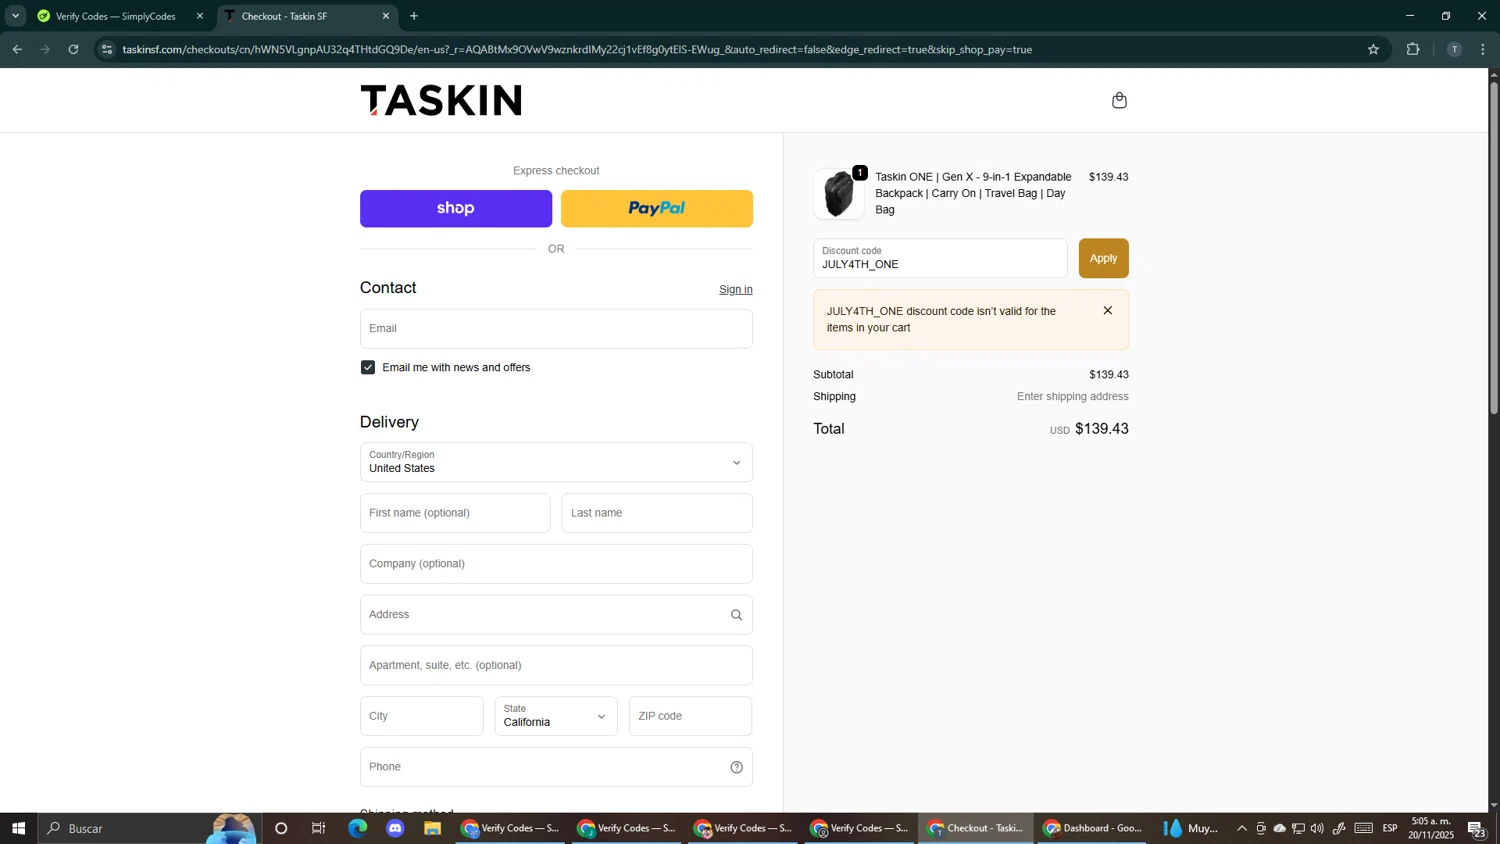Open Discord from the taskbar
The width and height of the screenshot is (1500, 844).
[395, 828]
